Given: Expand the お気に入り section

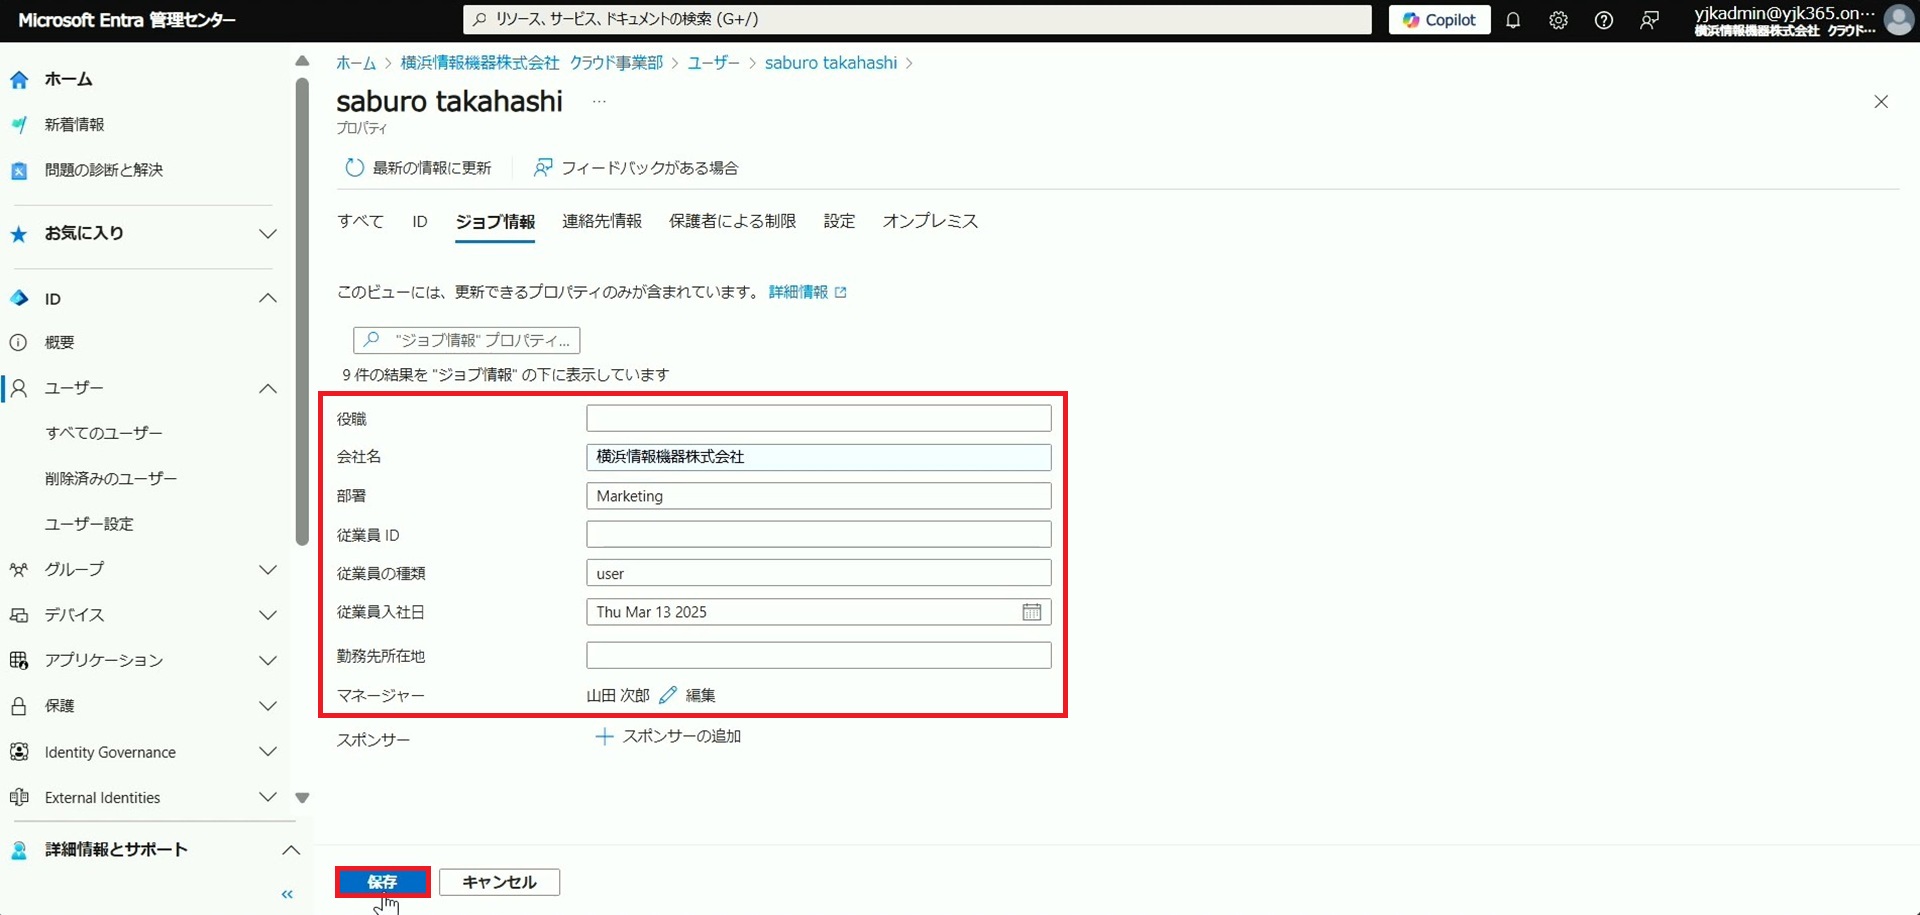Looking at the screenshot, I should coord(267,234).
